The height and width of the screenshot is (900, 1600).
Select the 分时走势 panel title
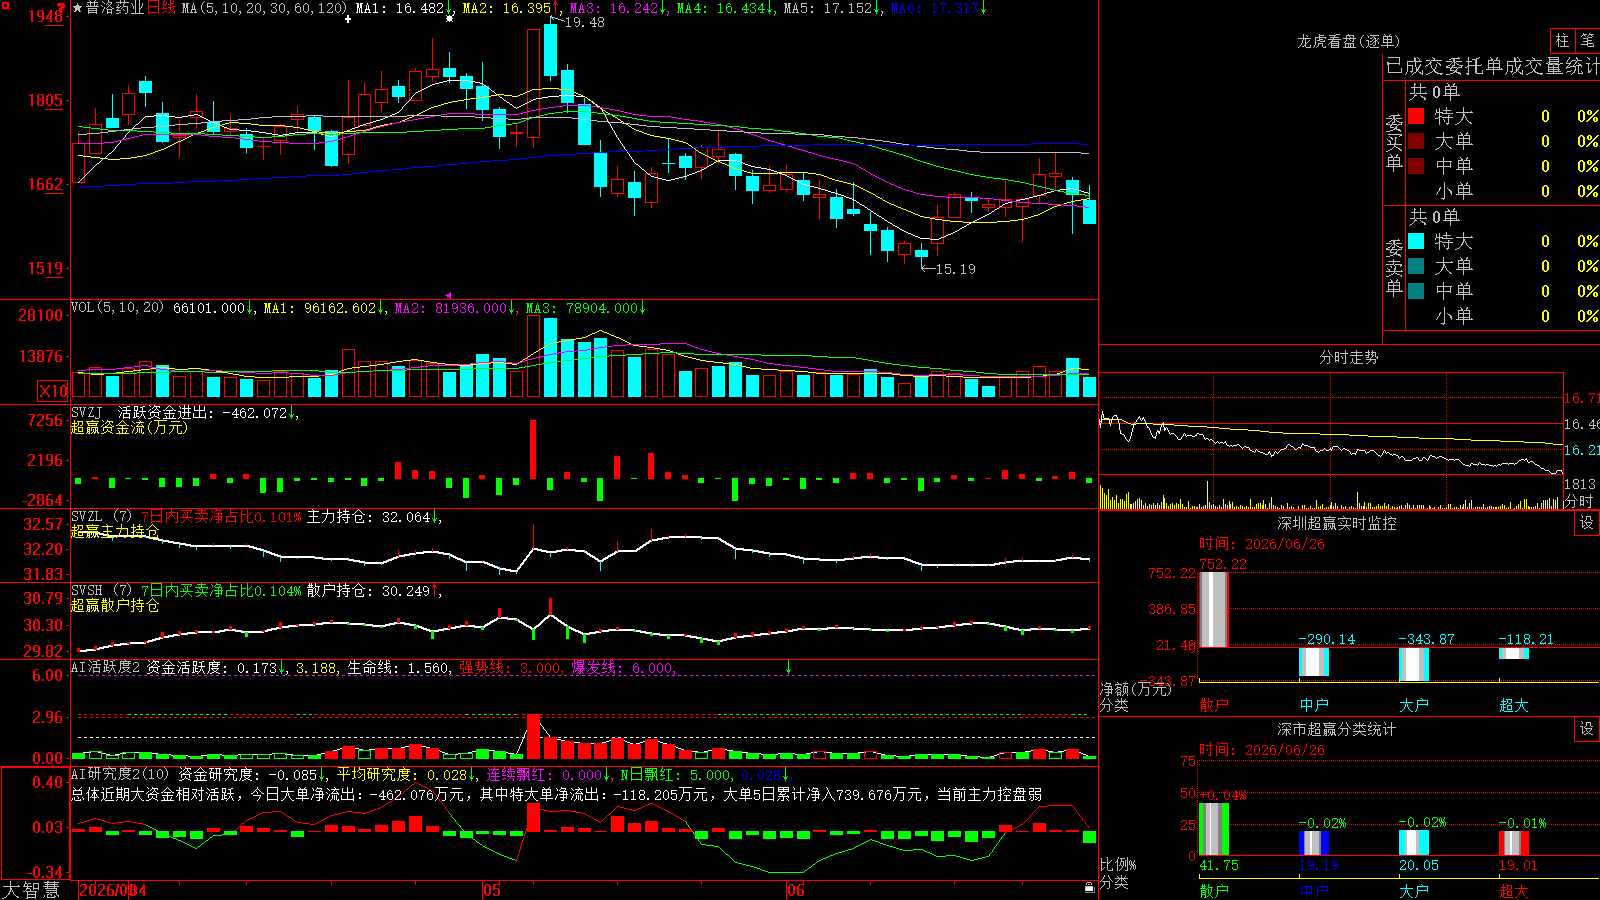(1348, 357)
